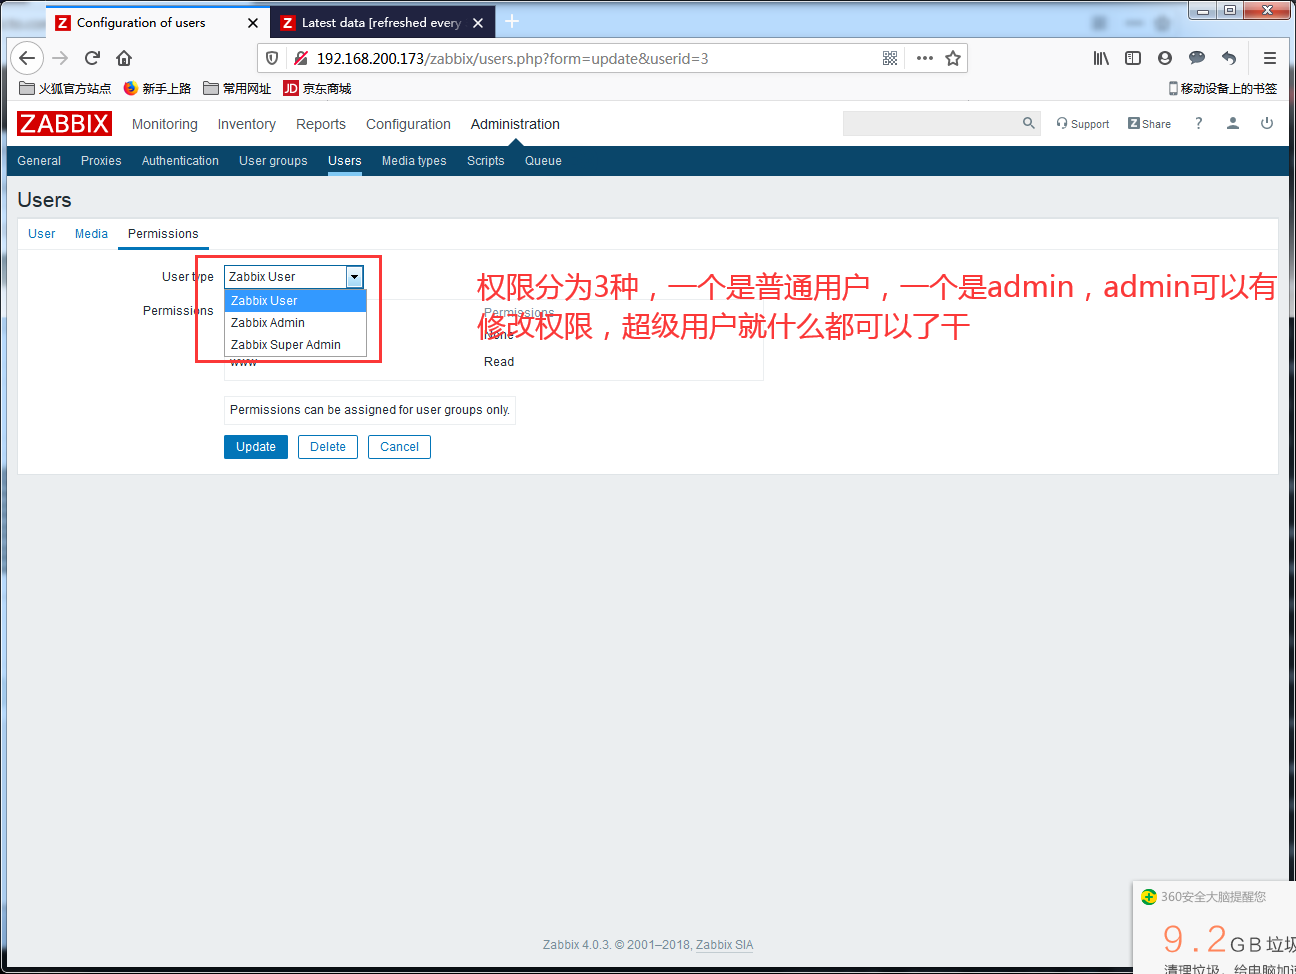Go to Scripts submenu

(x=485, y=161)
